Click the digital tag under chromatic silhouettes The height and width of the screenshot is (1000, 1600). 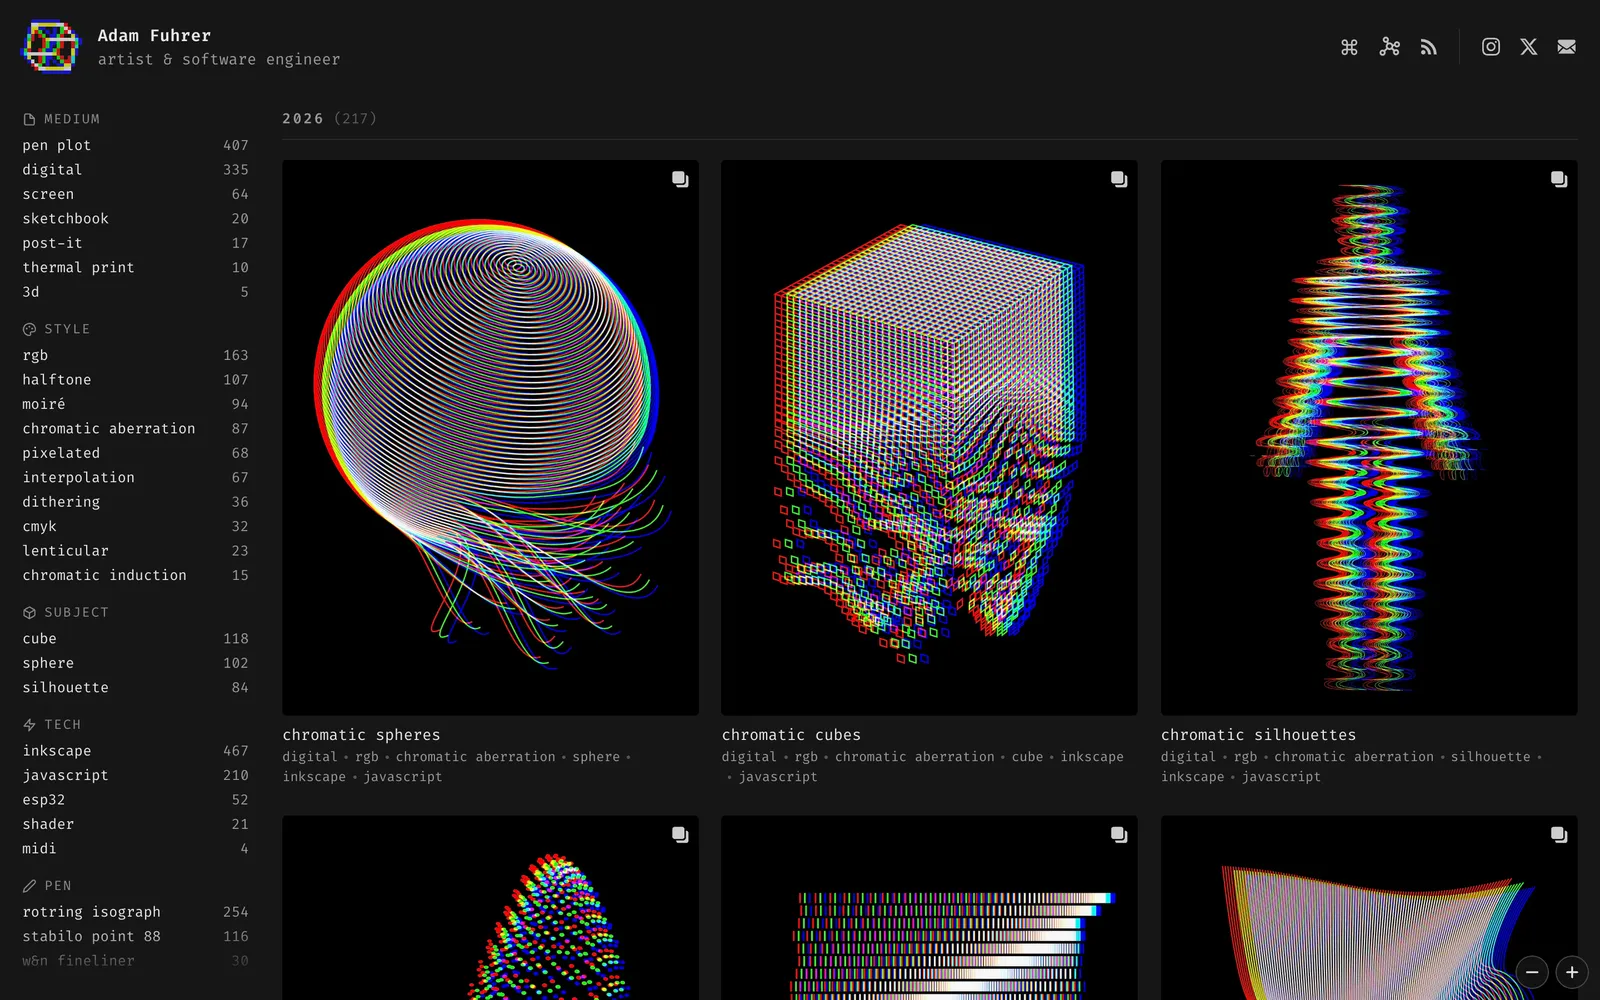tap(1188, 757)
